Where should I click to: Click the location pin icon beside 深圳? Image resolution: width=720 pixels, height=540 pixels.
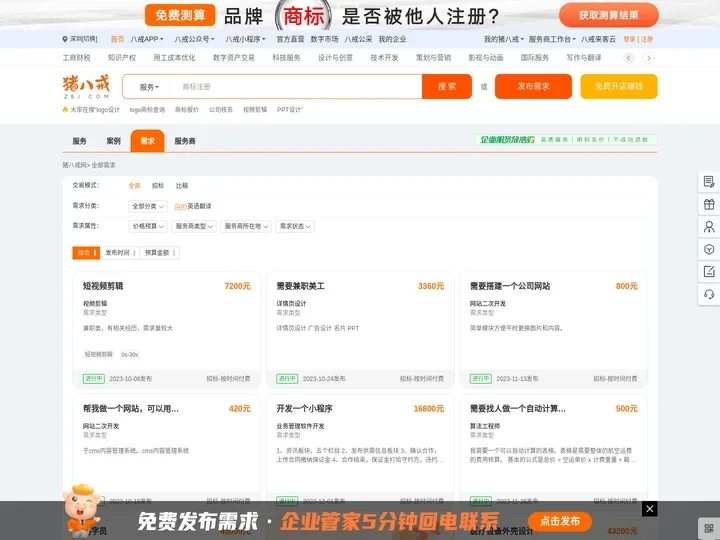click(65, 39)
